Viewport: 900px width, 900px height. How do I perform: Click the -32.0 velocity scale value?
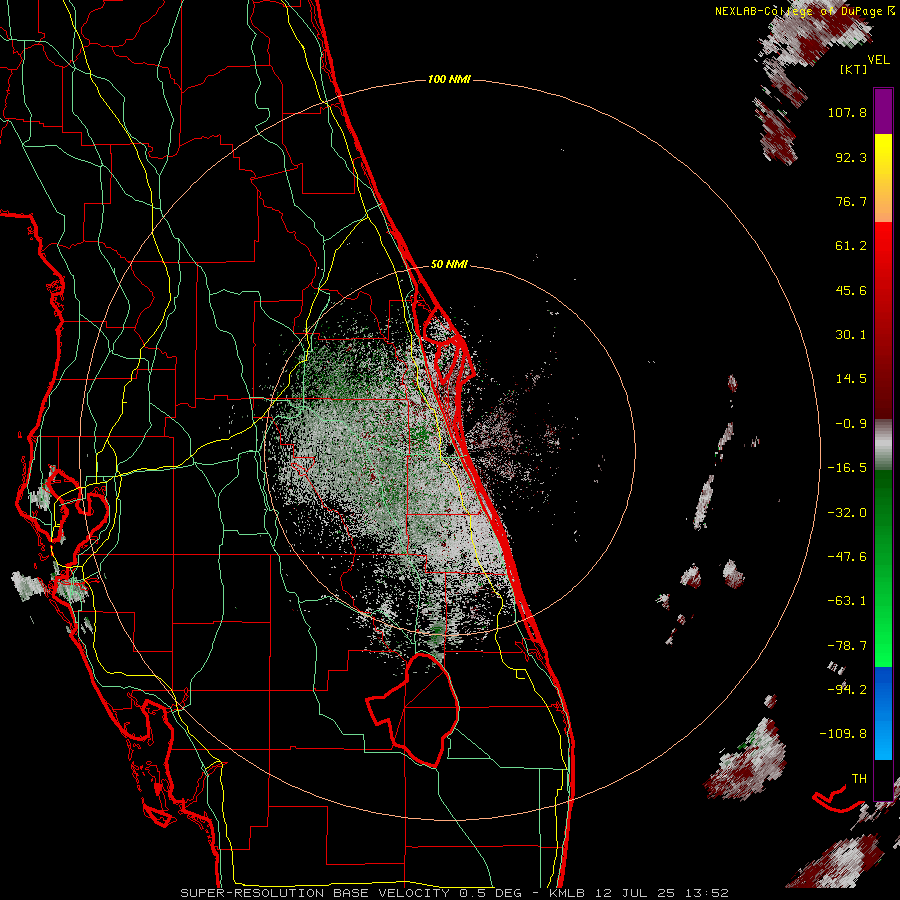pos(847,513)
